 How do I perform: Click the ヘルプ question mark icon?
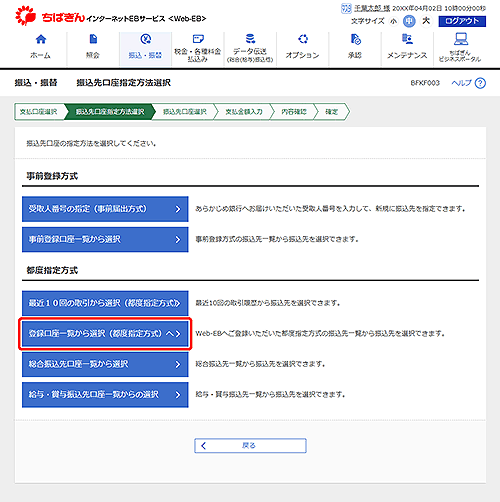[480, 83]
